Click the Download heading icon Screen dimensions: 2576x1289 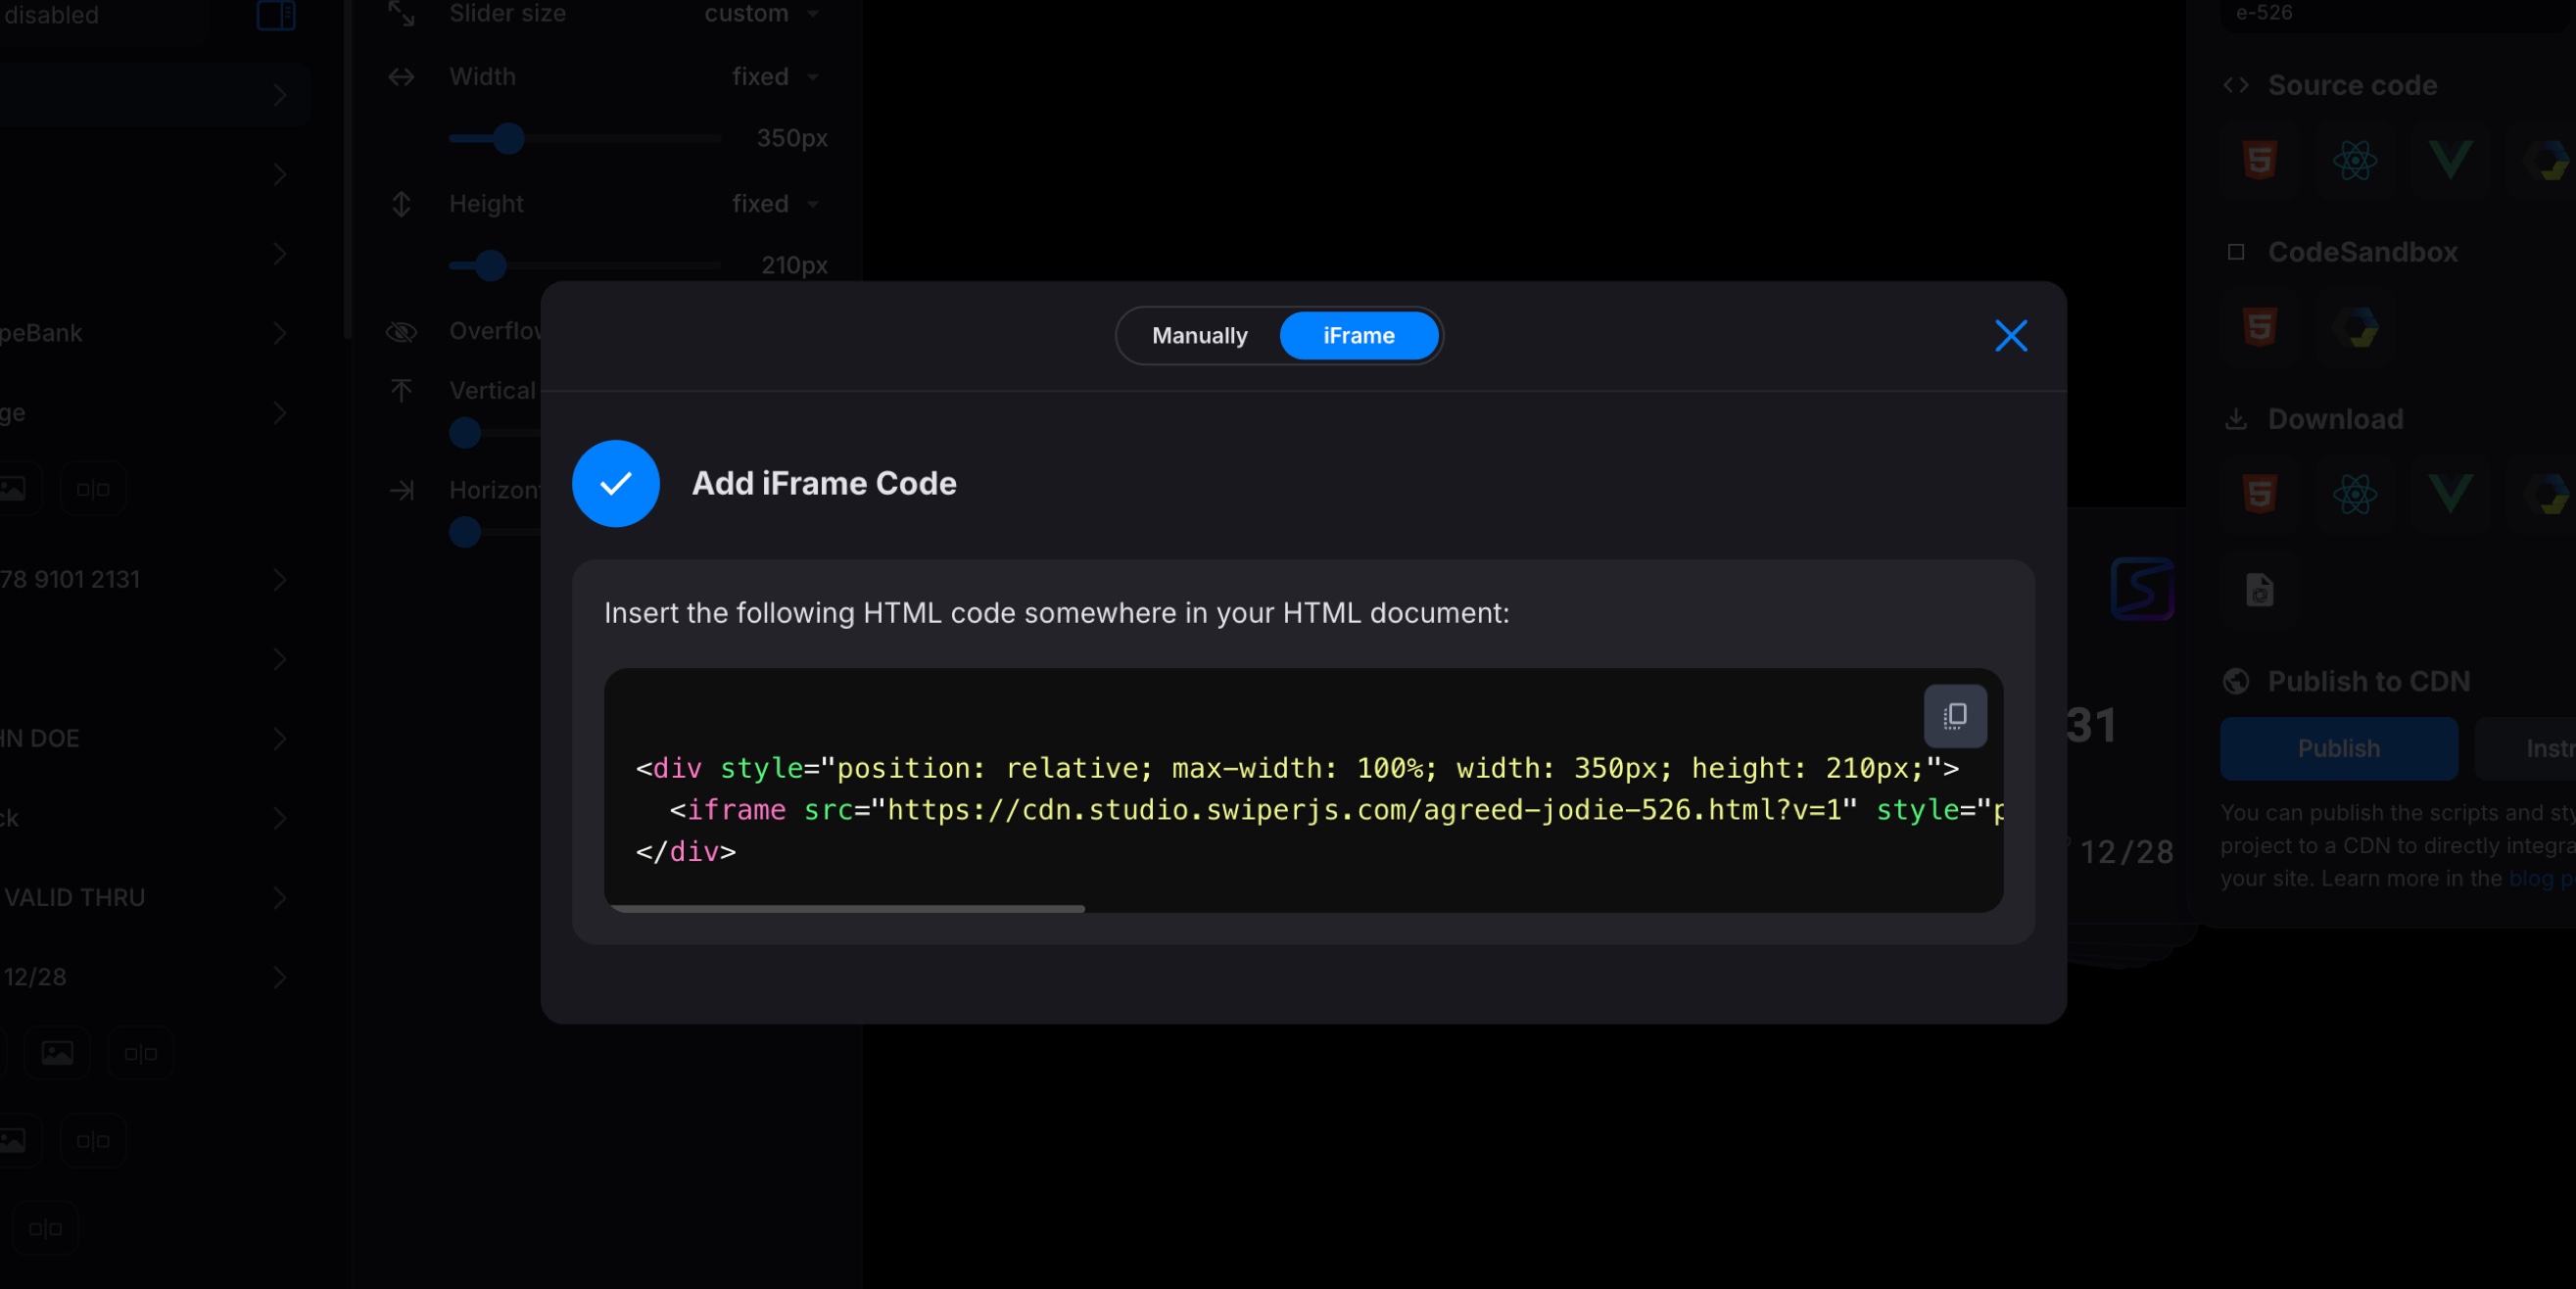(x=2237, y=419)
